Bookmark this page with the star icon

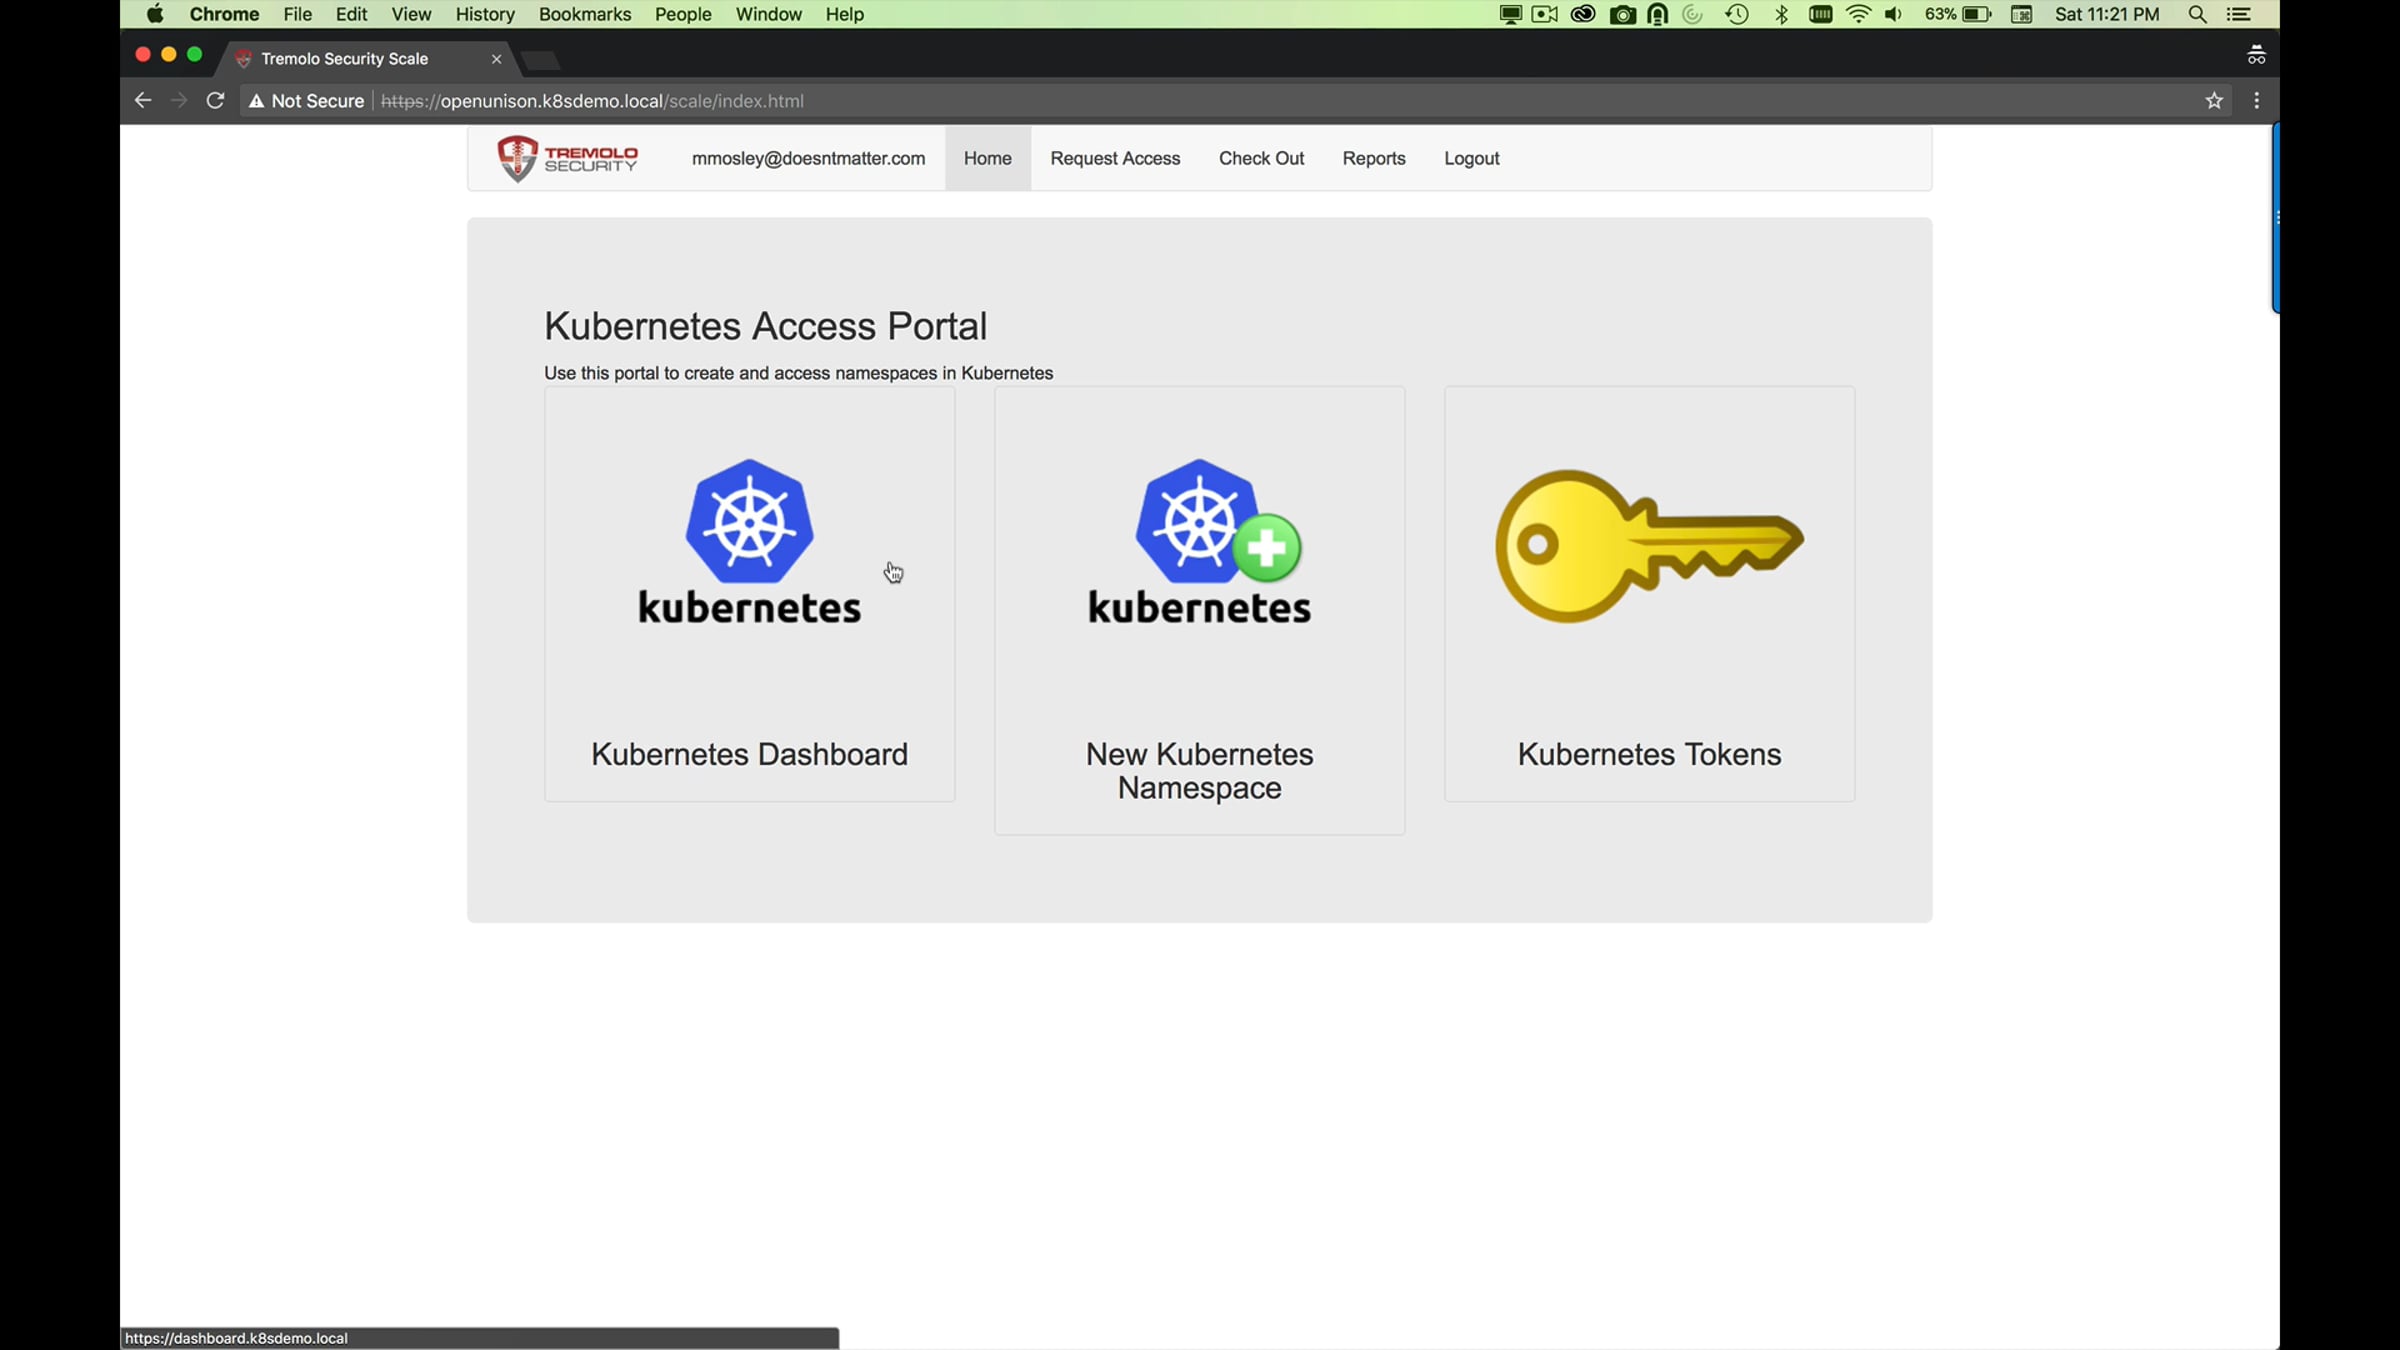pyautogui.click(x=2214, y=101)
